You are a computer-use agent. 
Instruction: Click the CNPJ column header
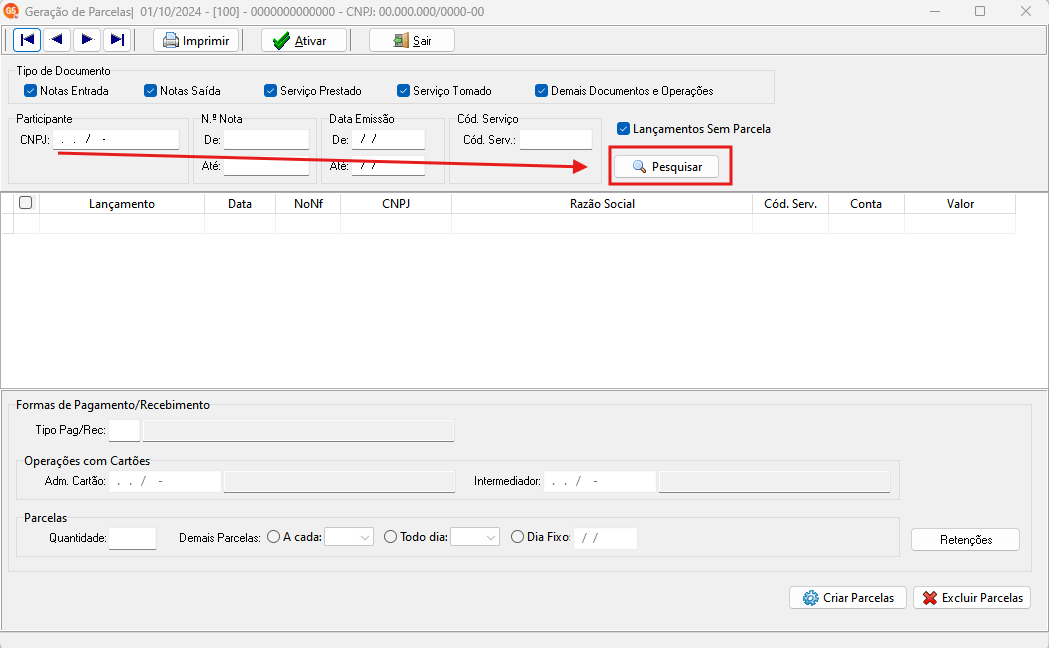pos(396,204)
